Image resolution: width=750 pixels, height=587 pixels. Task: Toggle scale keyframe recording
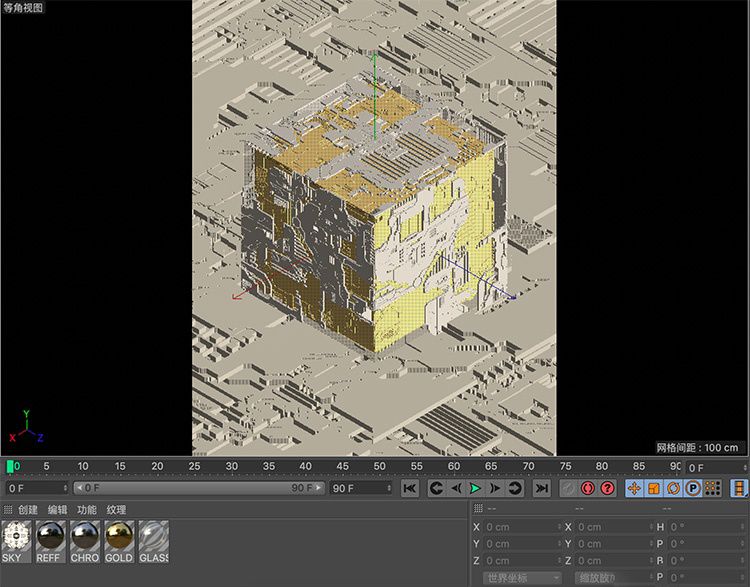point(653,488)
